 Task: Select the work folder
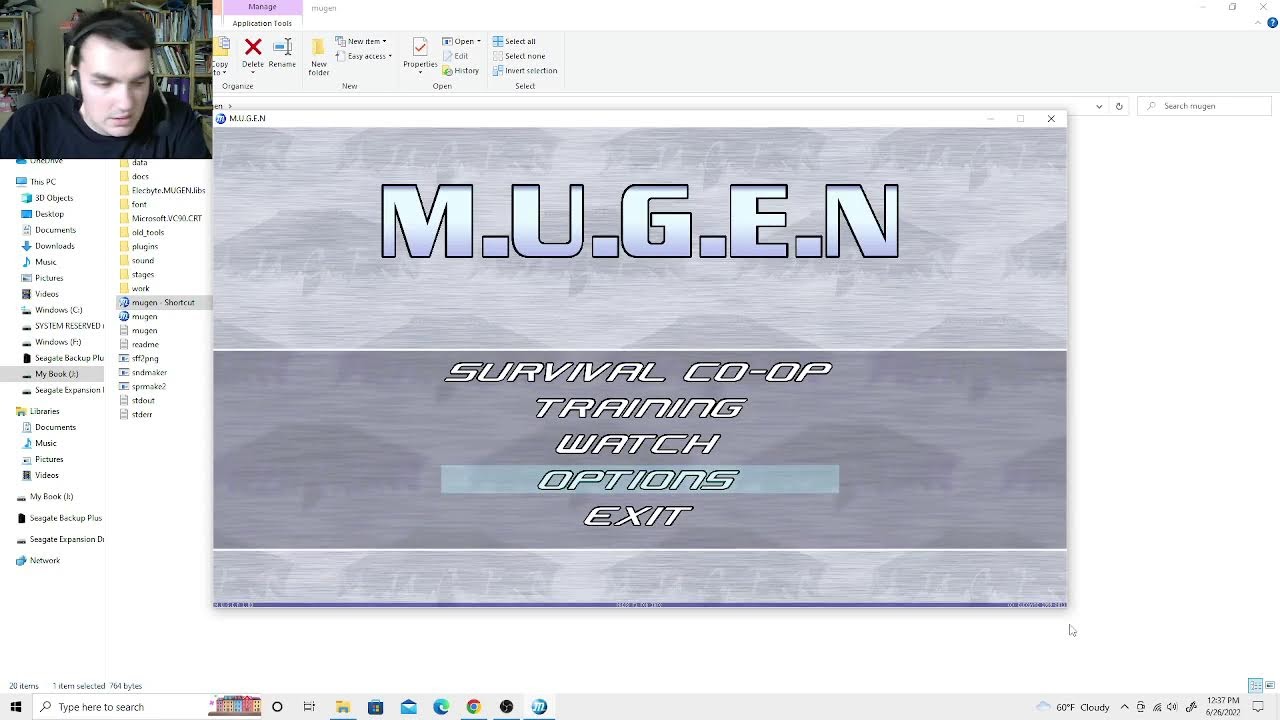click(134, 288)
